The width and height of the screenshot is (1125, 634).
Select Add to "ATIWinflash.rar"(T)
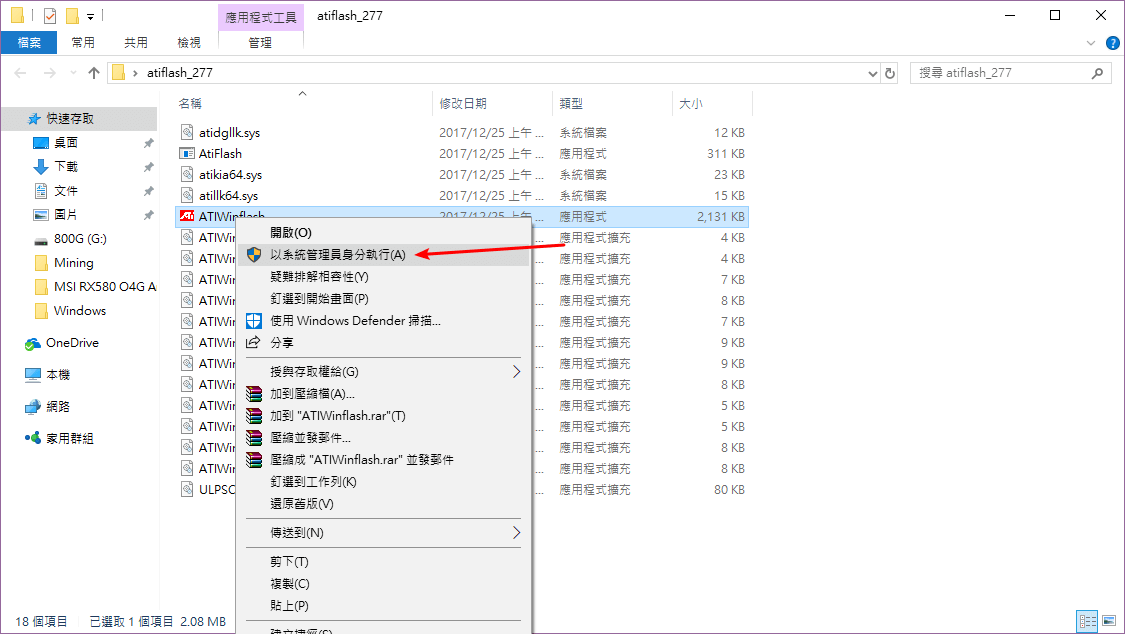385,416
